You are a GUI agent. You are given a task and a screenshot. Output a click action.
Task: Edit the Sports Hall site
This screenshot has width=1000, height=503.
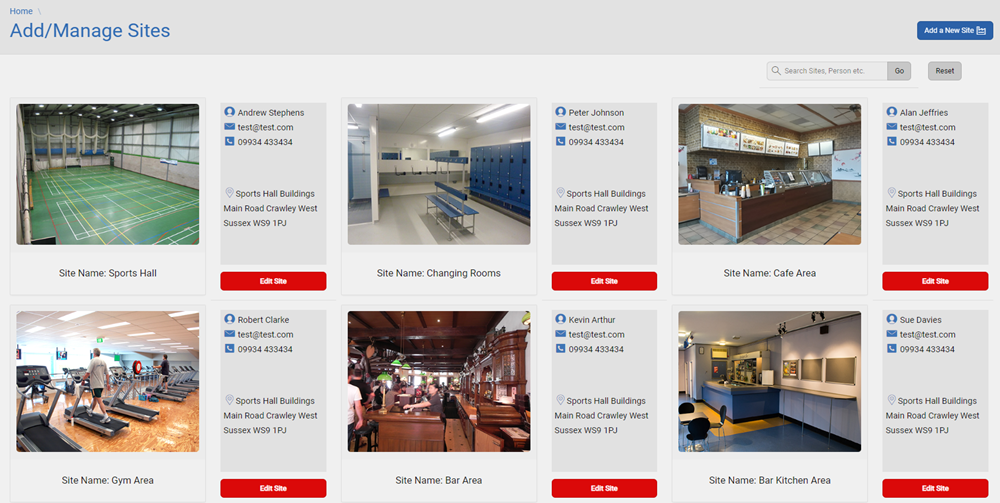273,281
